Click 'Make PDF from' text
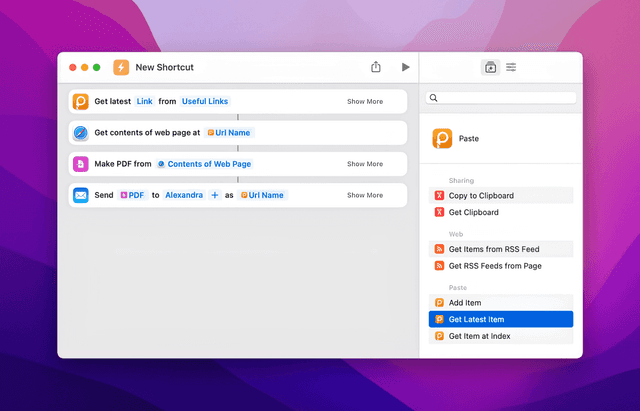Image resolution: width=640 pixels, height=411 pixels. click(x=123, y=164)
